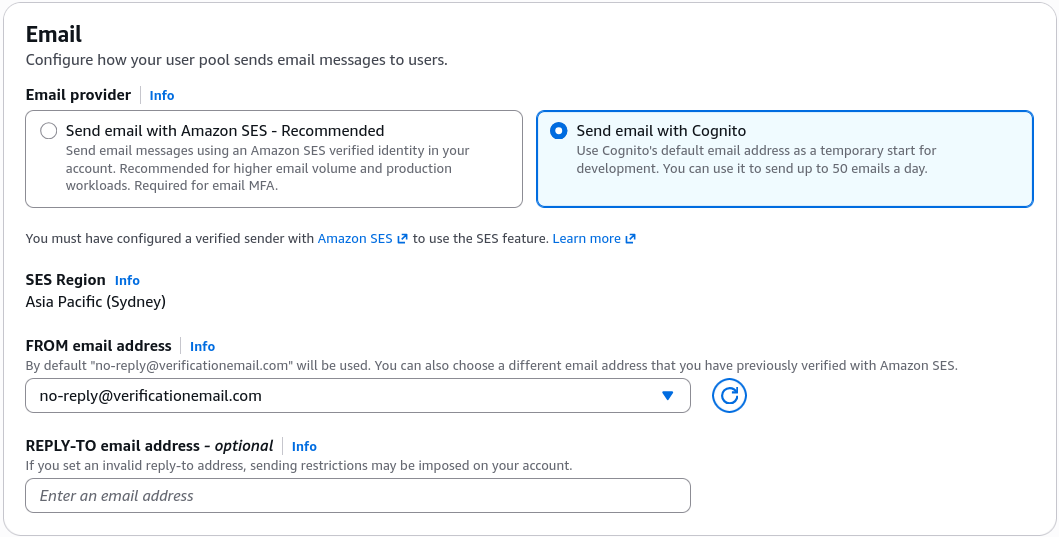Focus the REPLY-TO email address input
1059x537 pixels.
pos(358,496)
